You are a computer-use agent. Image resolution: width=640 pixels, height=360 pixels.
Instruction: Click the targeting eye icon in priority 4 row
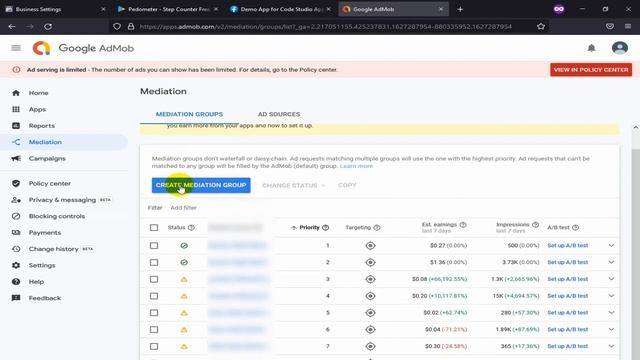point(370,296)
